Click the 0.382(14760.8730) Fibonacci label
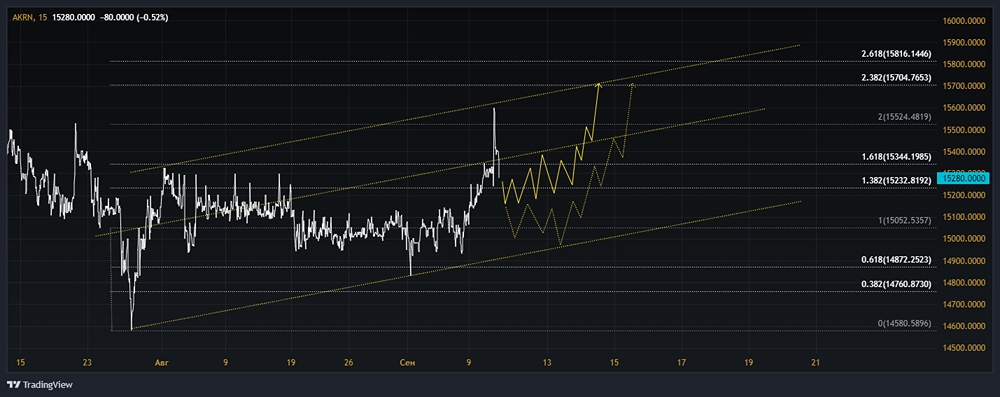 click(897, 283)
